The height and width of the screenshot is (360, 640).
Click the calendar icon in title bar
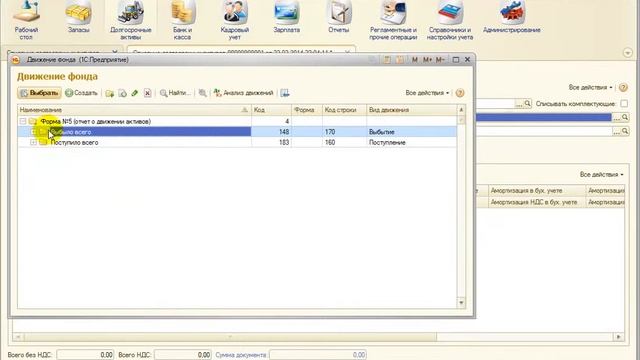400,60
